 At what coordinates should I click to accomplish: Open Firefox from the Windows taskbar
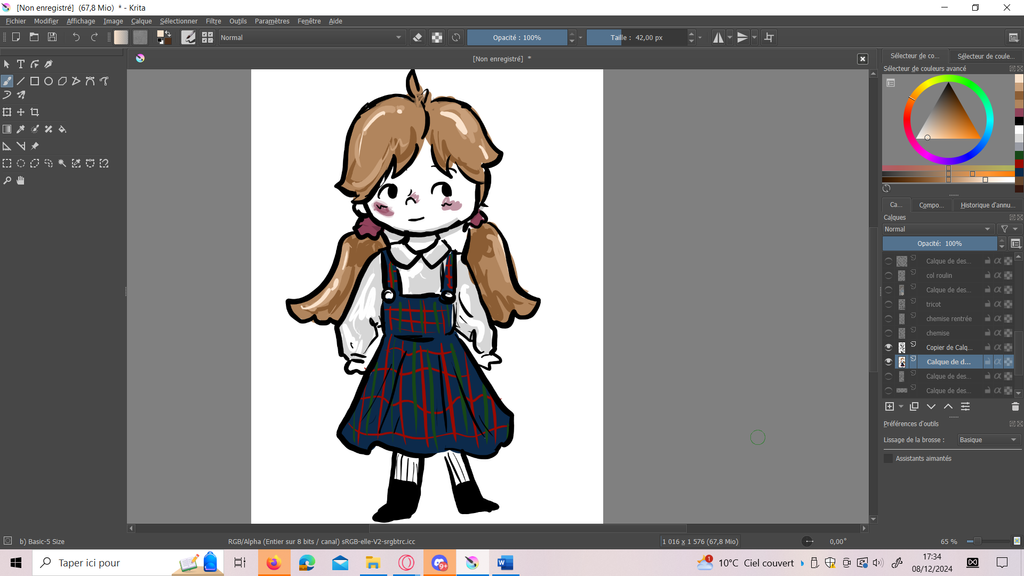[x=273, y=563]
